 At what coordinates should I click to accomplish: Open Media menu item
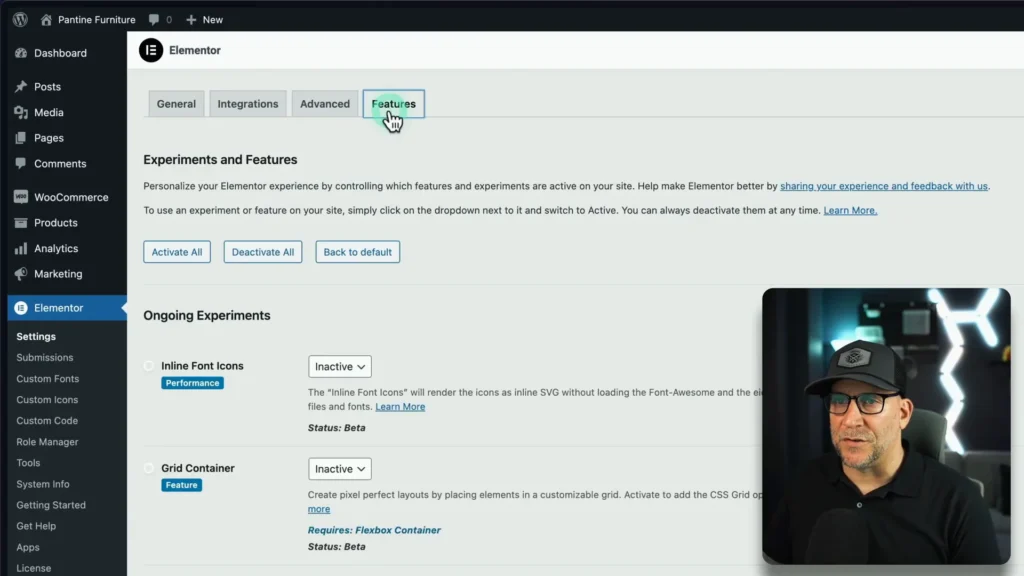pos(48,112)
